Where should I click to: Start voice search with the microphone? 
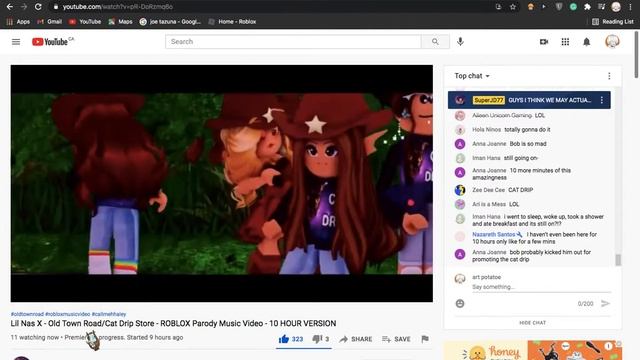460,42
